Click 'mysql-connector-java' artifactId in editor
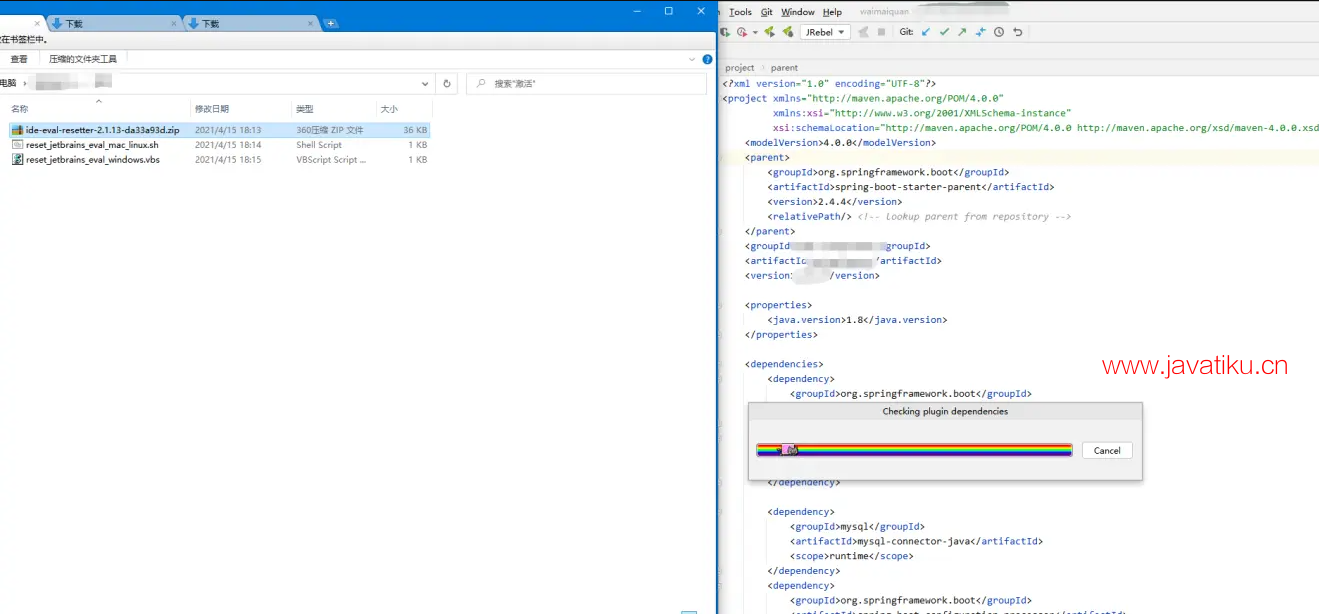This screenshot has height=614, width=1319. click(x=914, y=541)
